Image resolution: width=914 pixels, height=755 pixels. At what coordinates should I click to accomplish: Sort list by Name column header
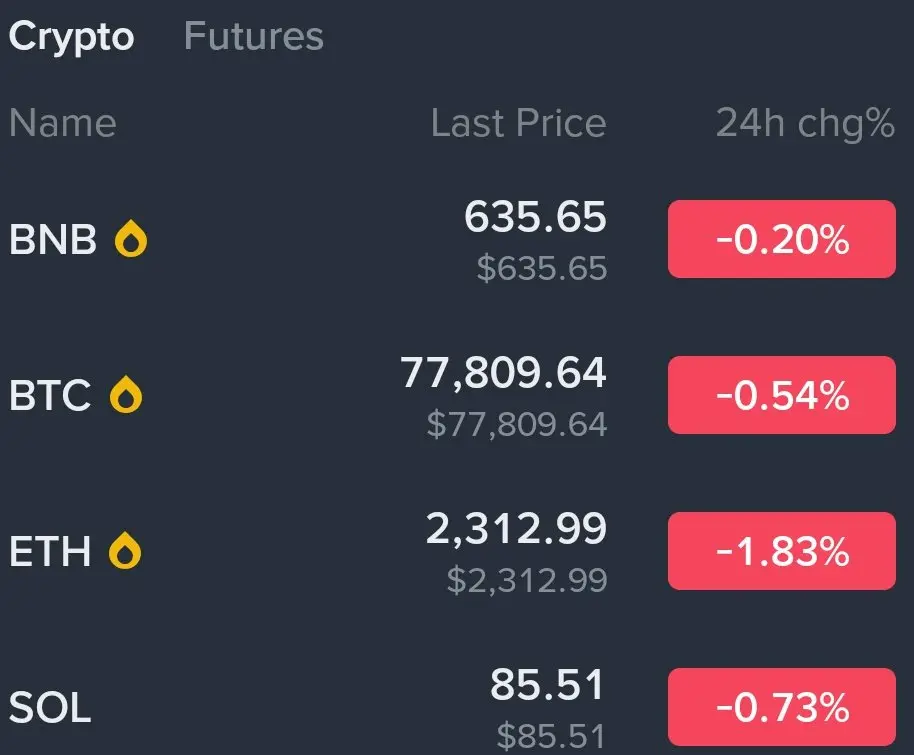62,123
